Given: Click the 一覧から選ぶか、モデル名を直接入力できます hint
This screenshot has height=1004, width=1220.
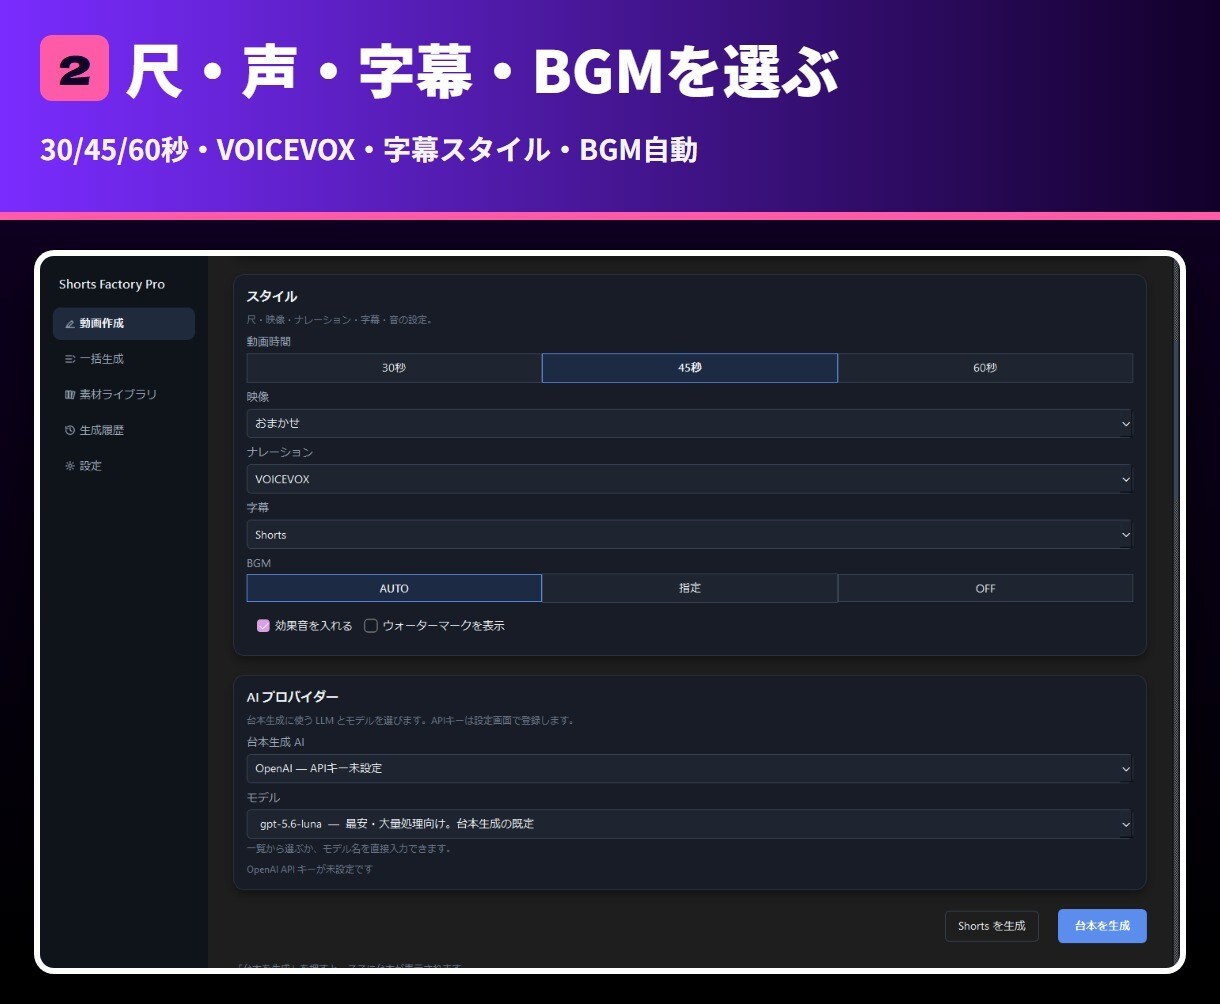Looking at the screenshot, I should click(x=349, y=849).
